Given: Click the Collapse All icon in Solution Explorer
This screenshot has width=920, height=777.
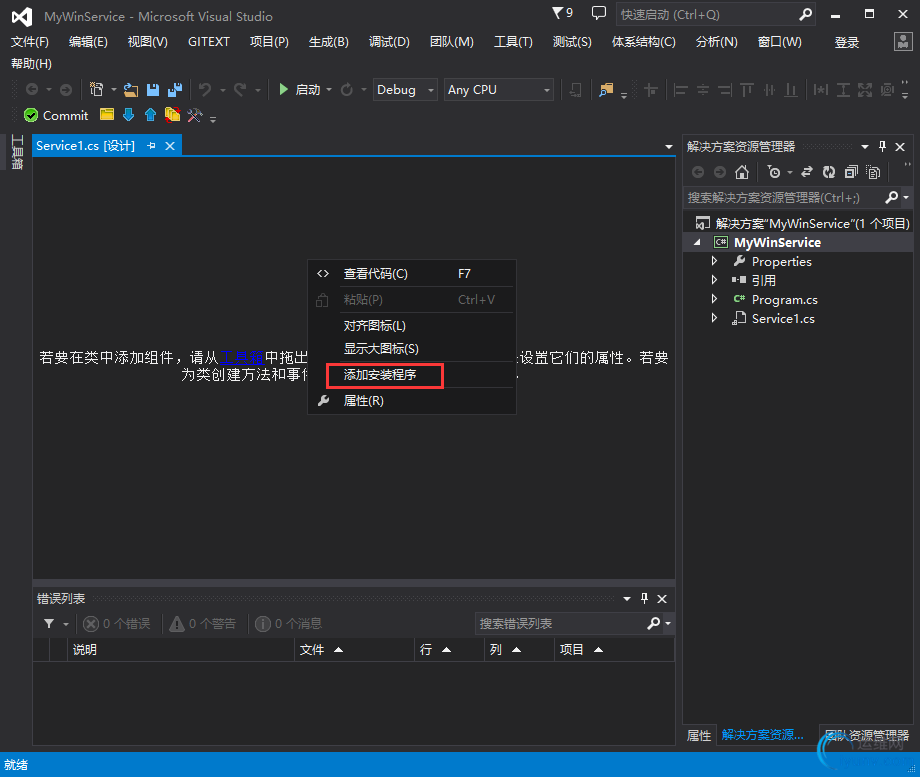Looking at the screenshot, I should coord(851,172).
